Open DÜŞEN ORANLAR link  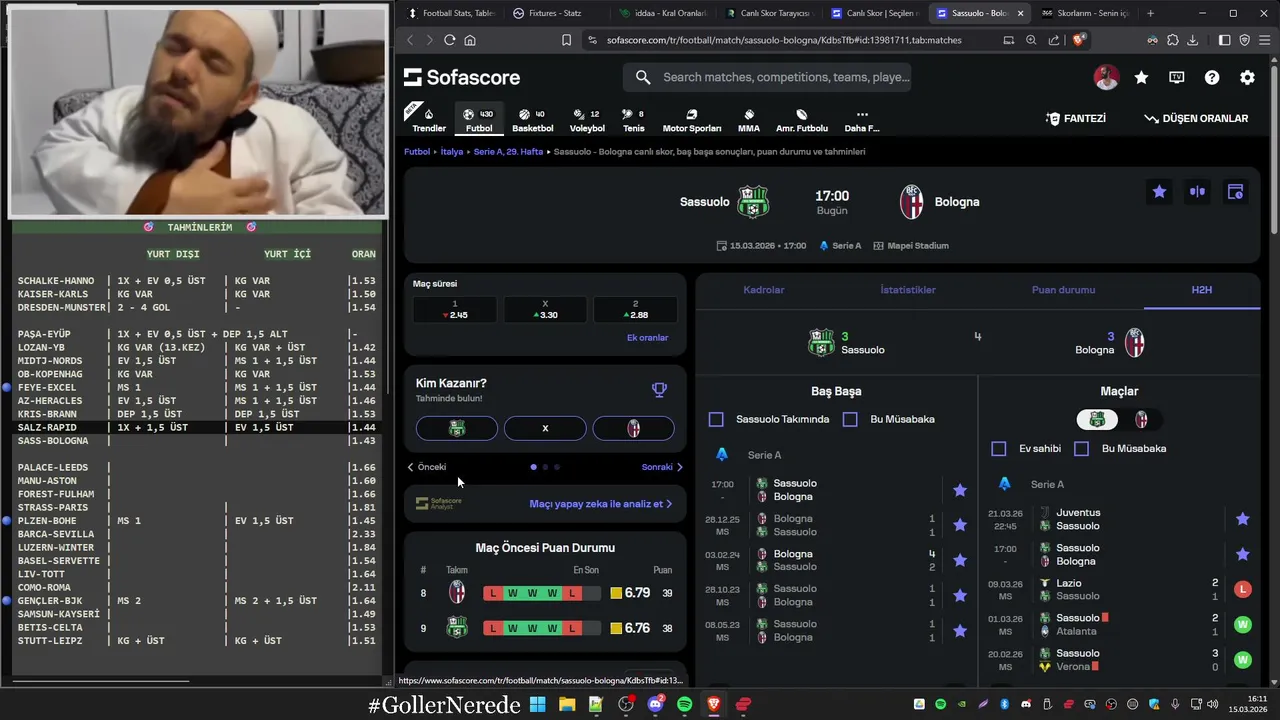click(1196, 118)
